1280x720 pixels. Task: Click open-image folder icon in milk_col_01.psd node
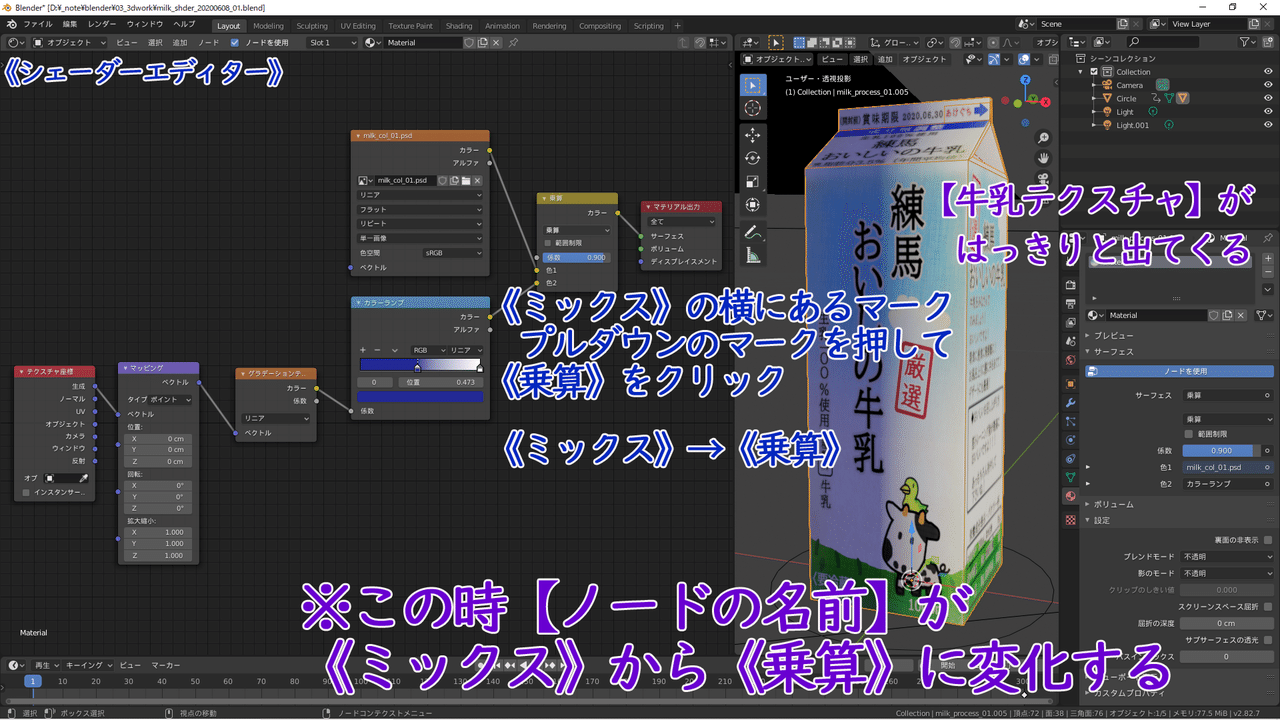pos(465,181)
